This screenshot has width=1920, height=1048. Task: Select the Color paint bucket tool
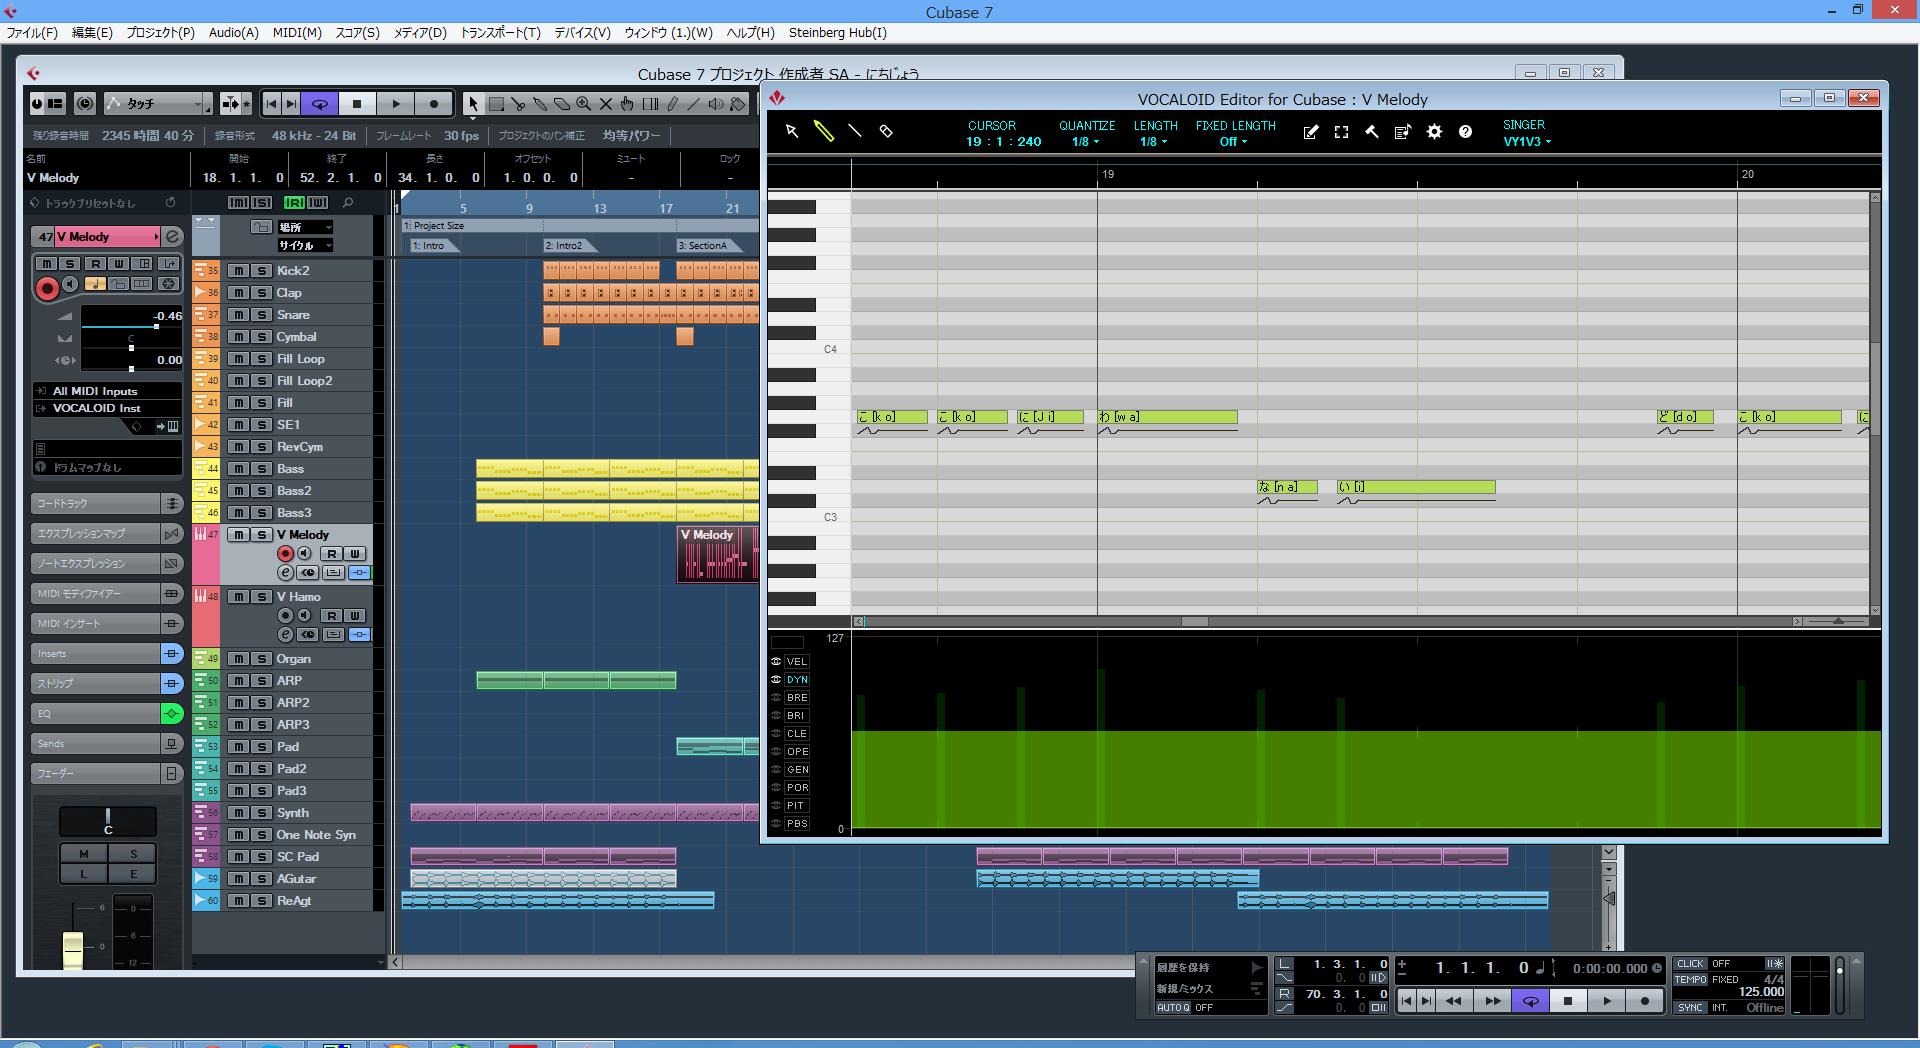738,103
